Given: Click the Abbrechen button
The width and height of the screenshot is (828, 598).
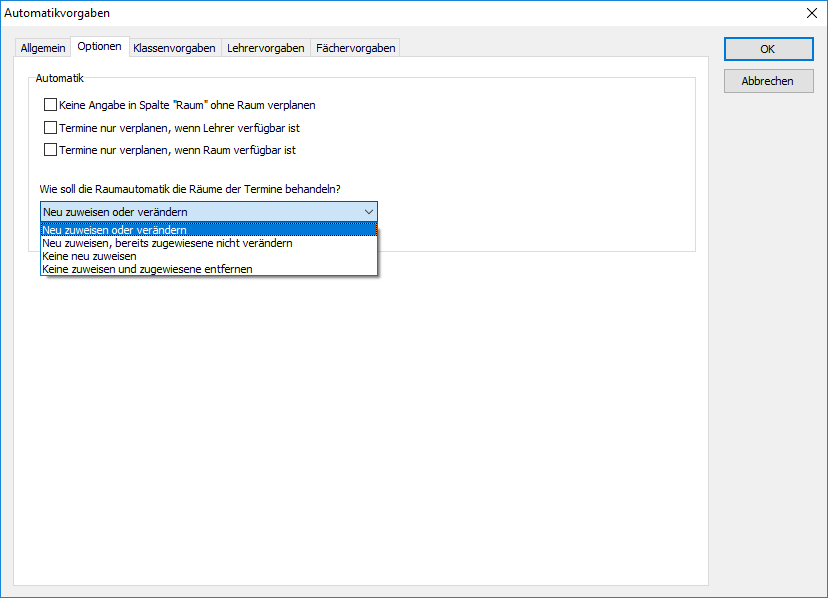Looking at the screenshot, I should click(x=768, y=81).
